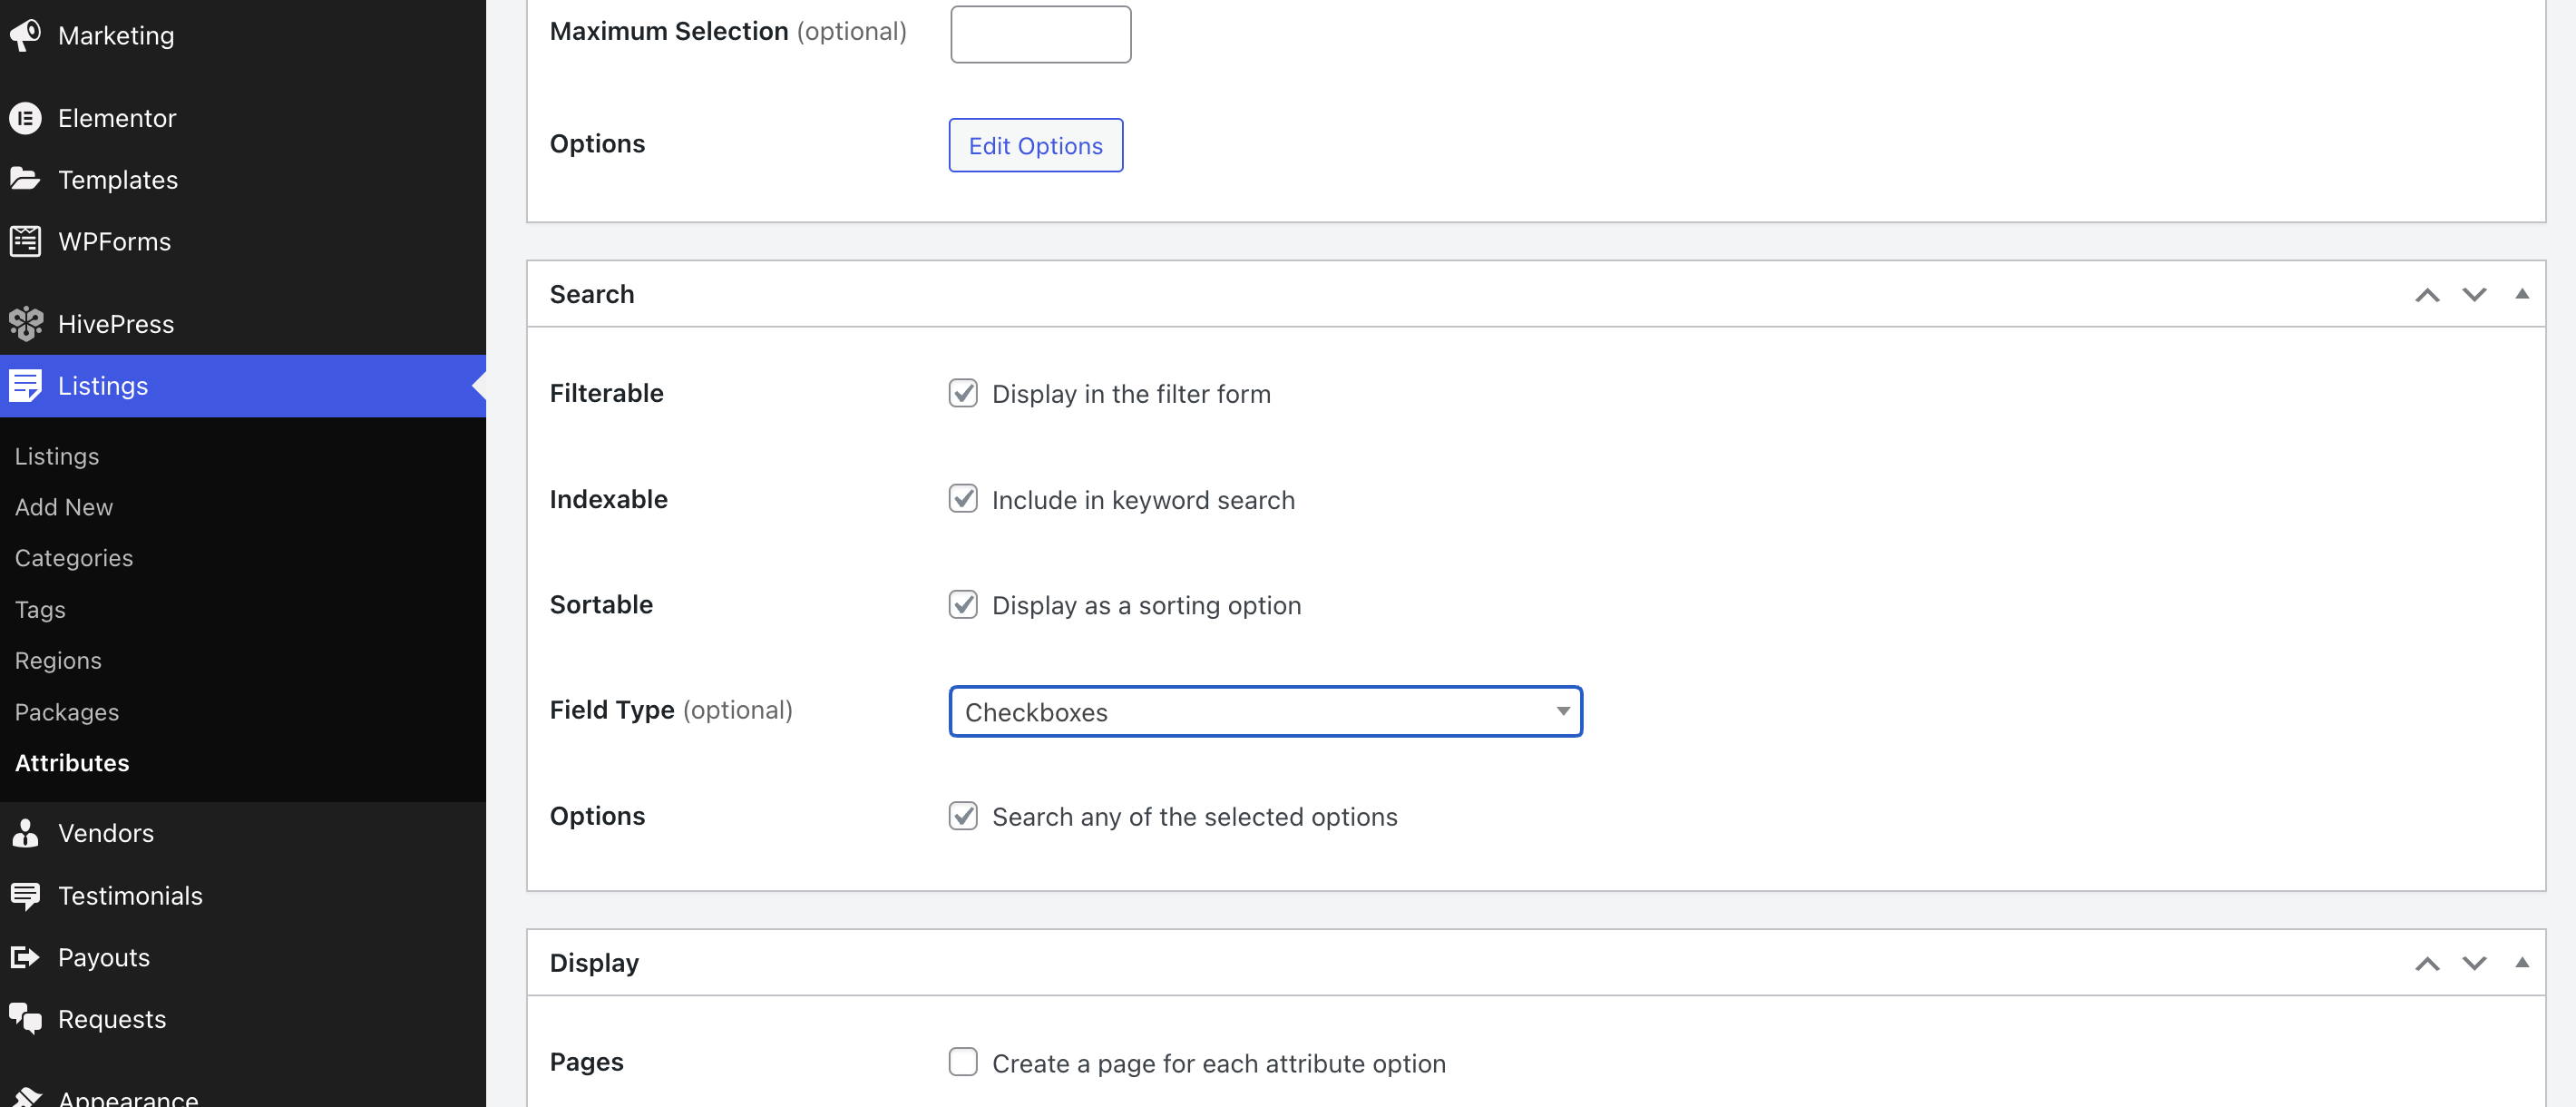Uncheck Display as a sorting option

pos(963,605)
